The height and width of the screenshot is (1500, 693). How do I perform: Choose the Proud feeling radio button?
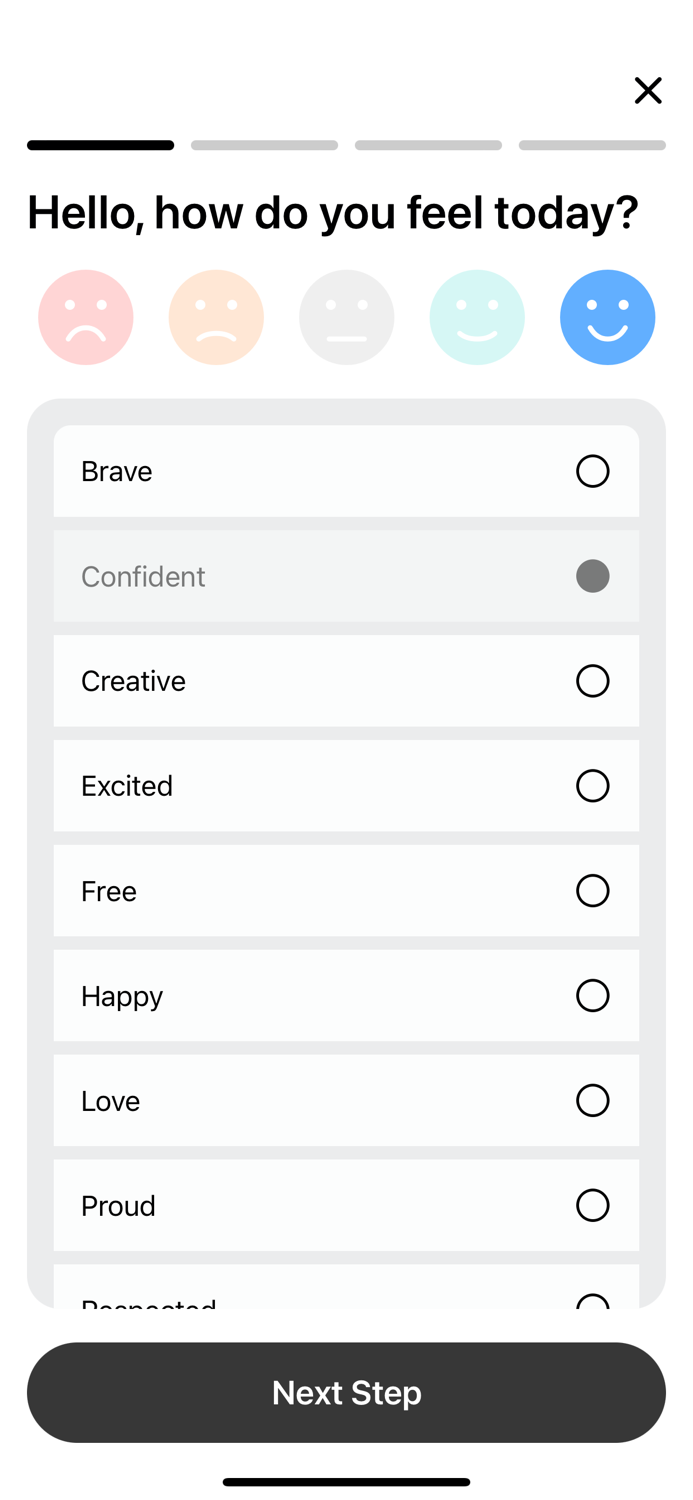click(x=592, y=1205)
